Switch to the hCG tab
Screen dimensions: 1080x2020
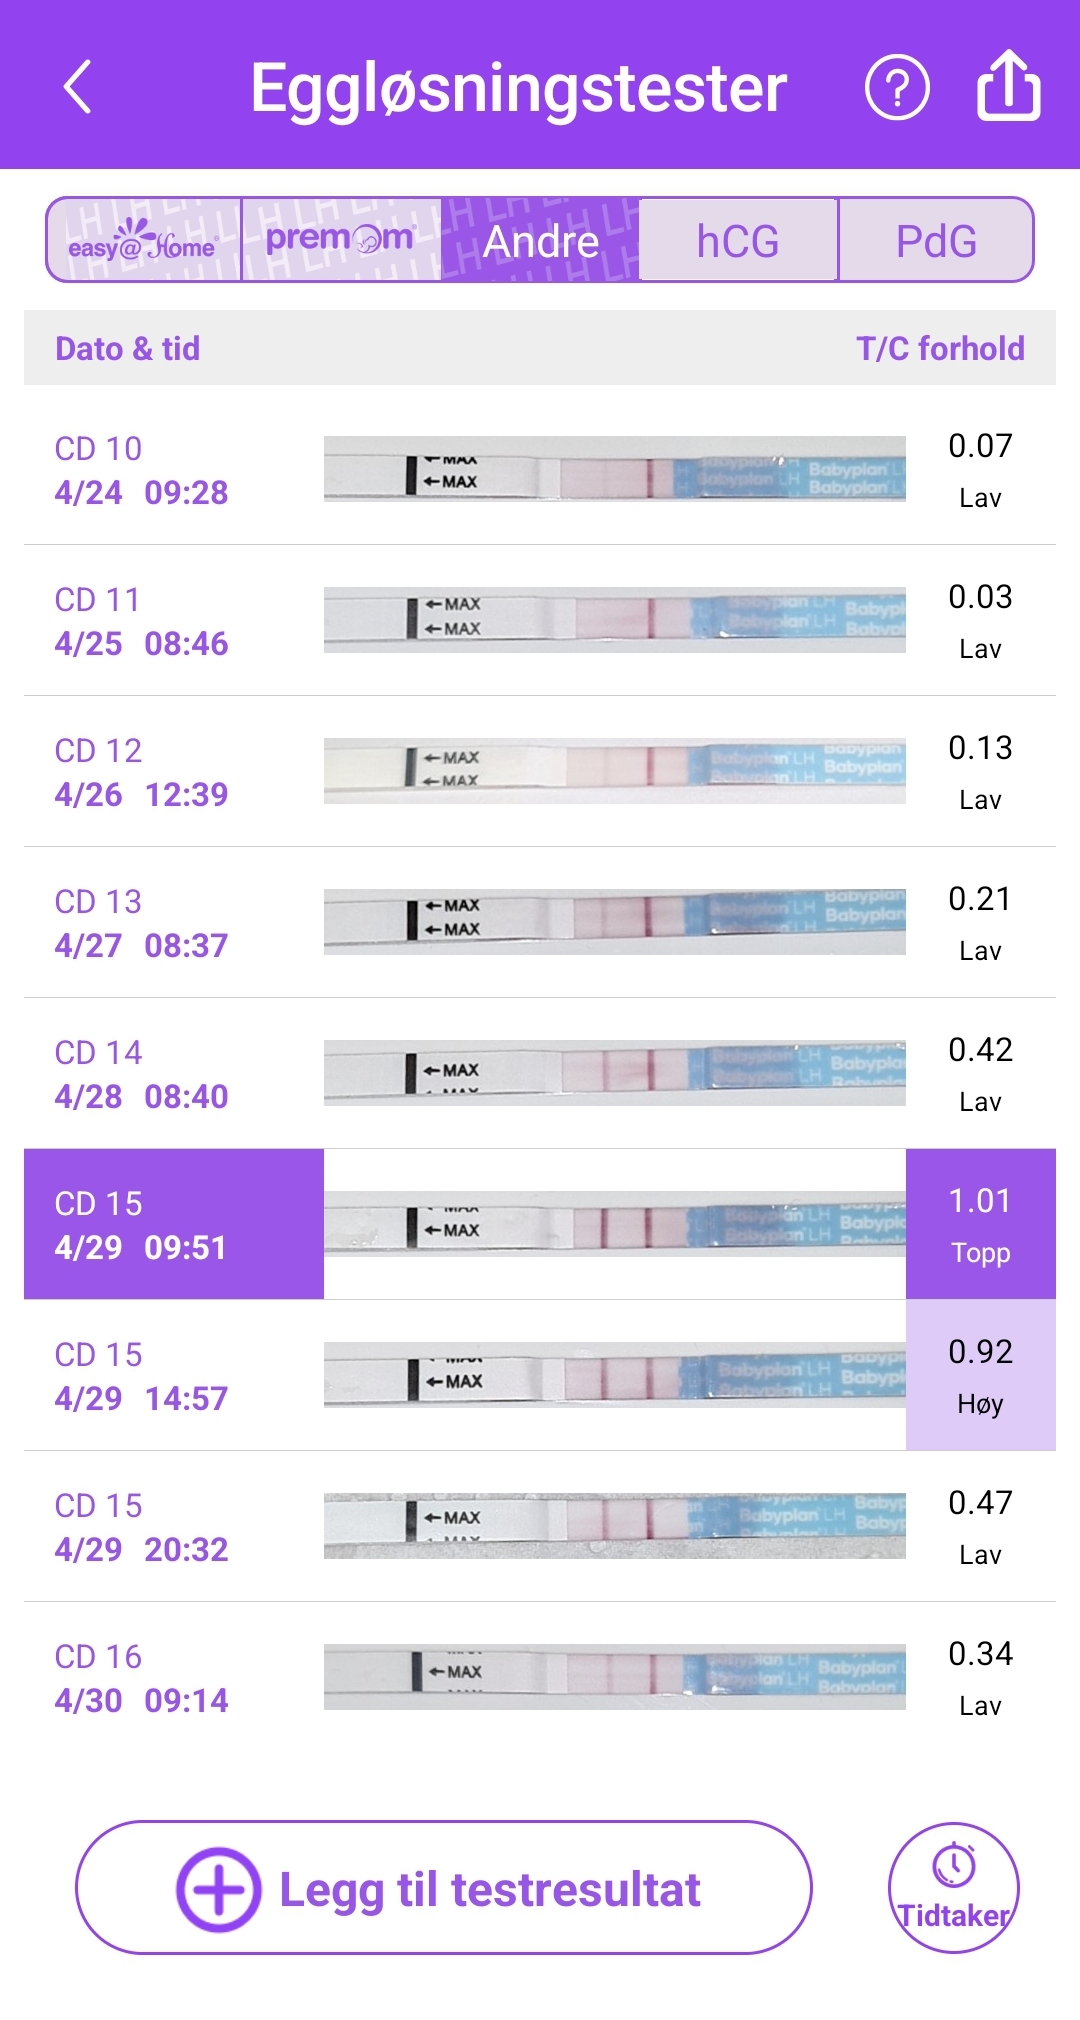pos(738,240)
